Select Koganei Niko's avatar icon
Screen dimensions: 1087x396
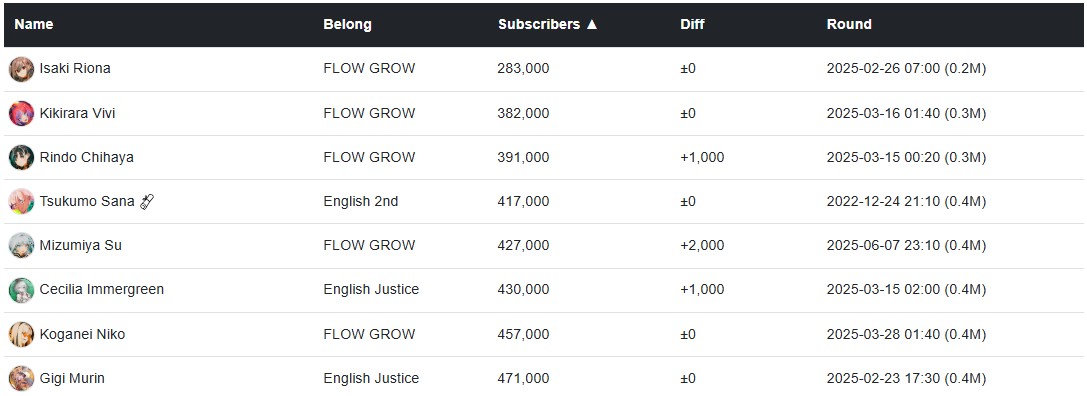coord(21,334)
